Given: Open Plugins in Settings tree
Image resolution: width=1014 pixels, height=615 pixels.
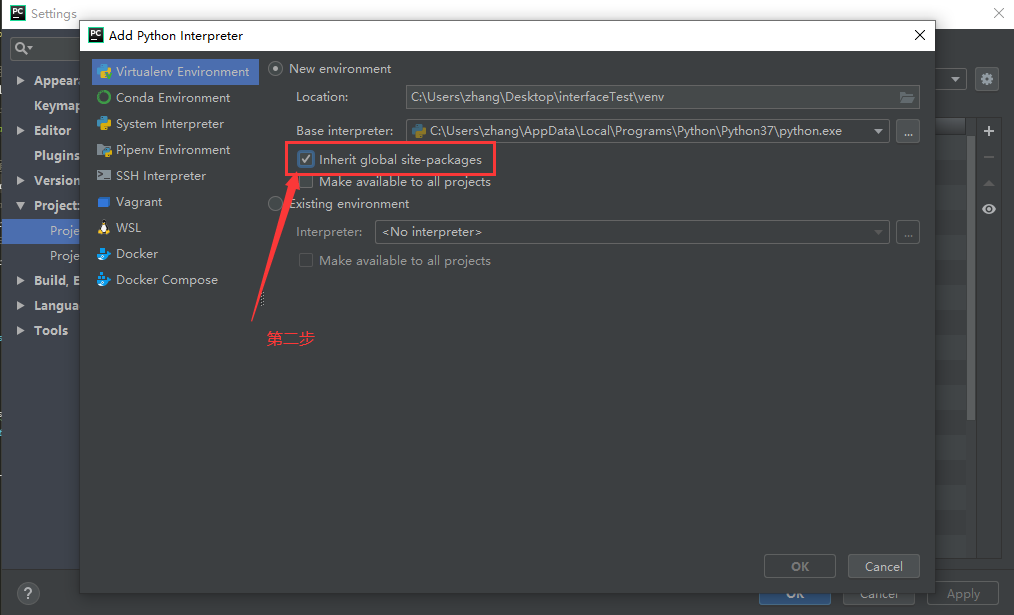Looking at the screenshot, I should pyautogui.click(x=56, y=155).
